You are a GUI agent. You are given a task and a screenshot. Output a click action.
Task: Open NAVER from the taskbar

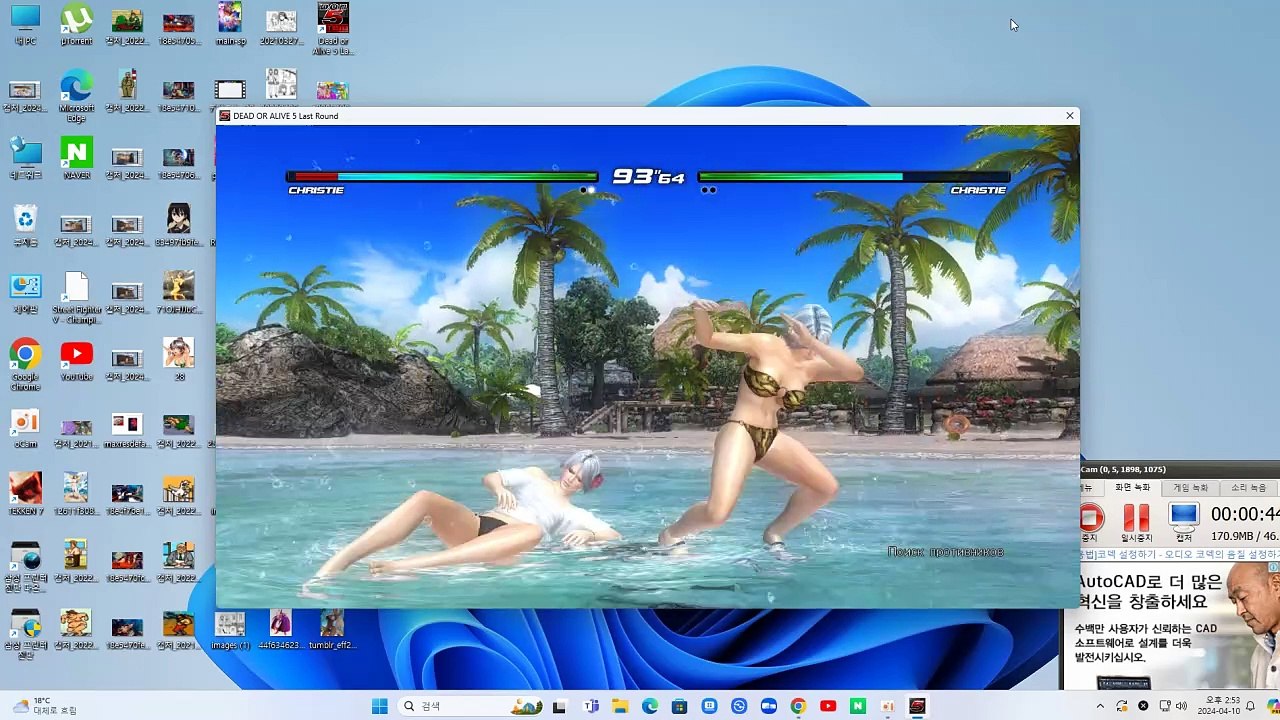pos(858,706)
